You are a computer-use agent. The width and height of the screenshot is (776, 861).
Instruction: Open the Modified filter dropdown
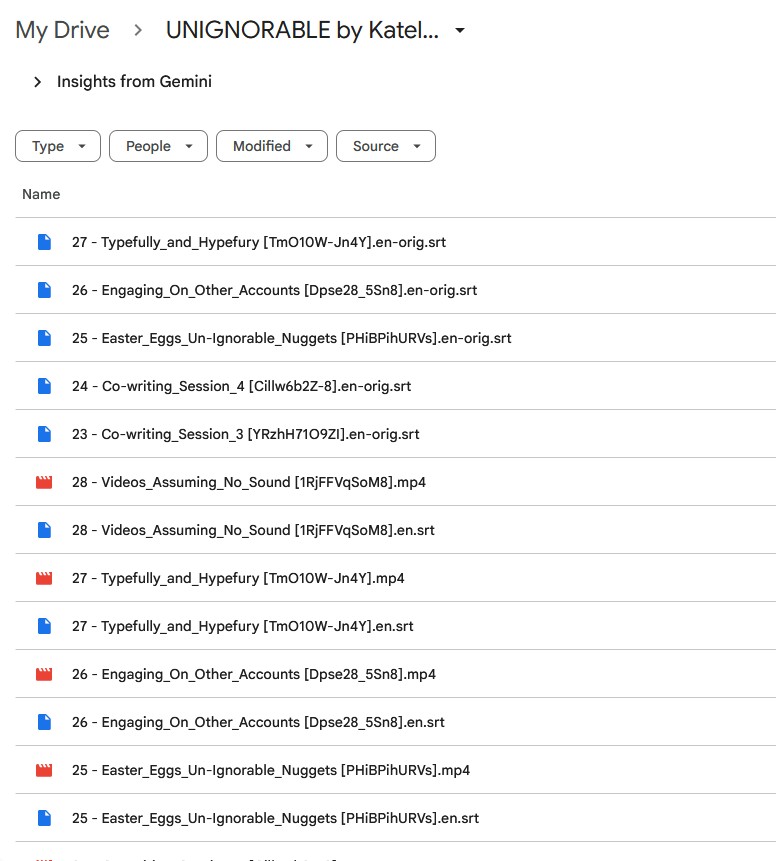point(272,146)
